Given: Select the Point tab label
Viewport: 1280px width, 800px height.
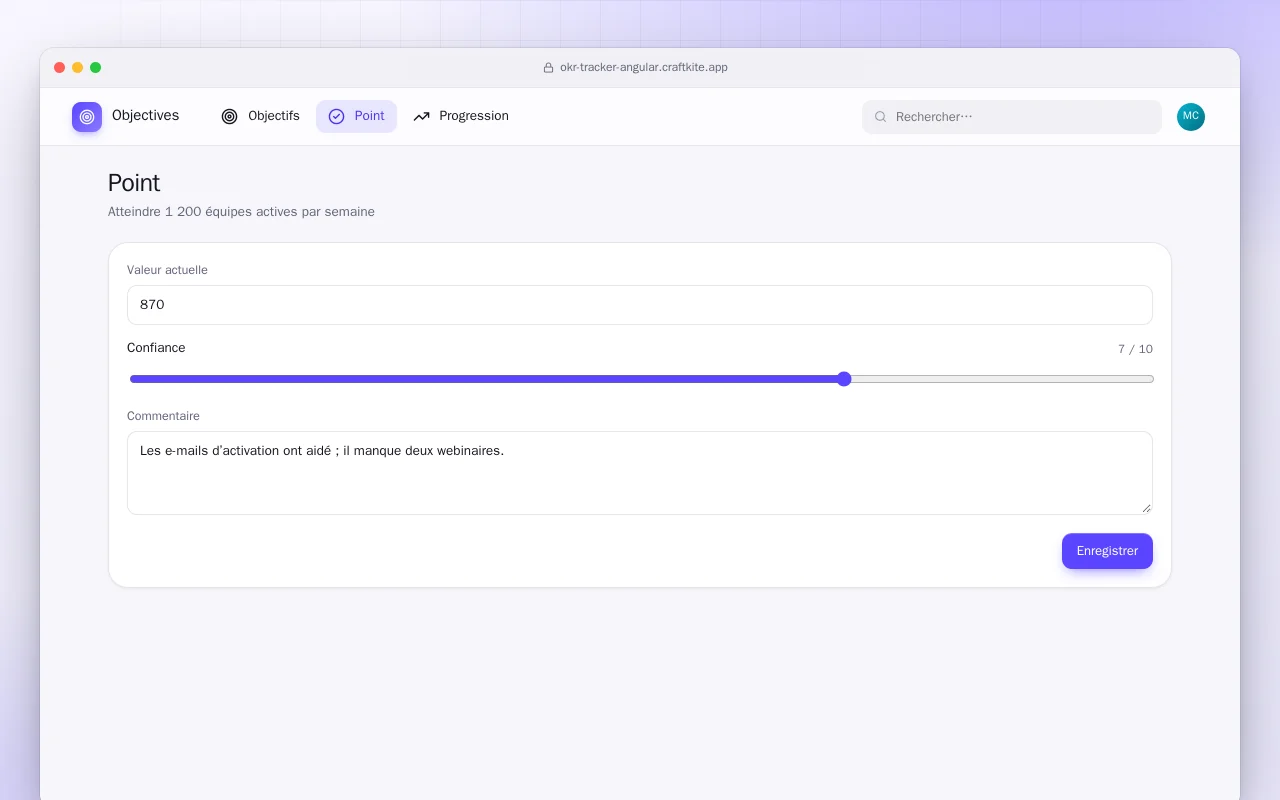Looking at the screenshot, I should (369, 116).
